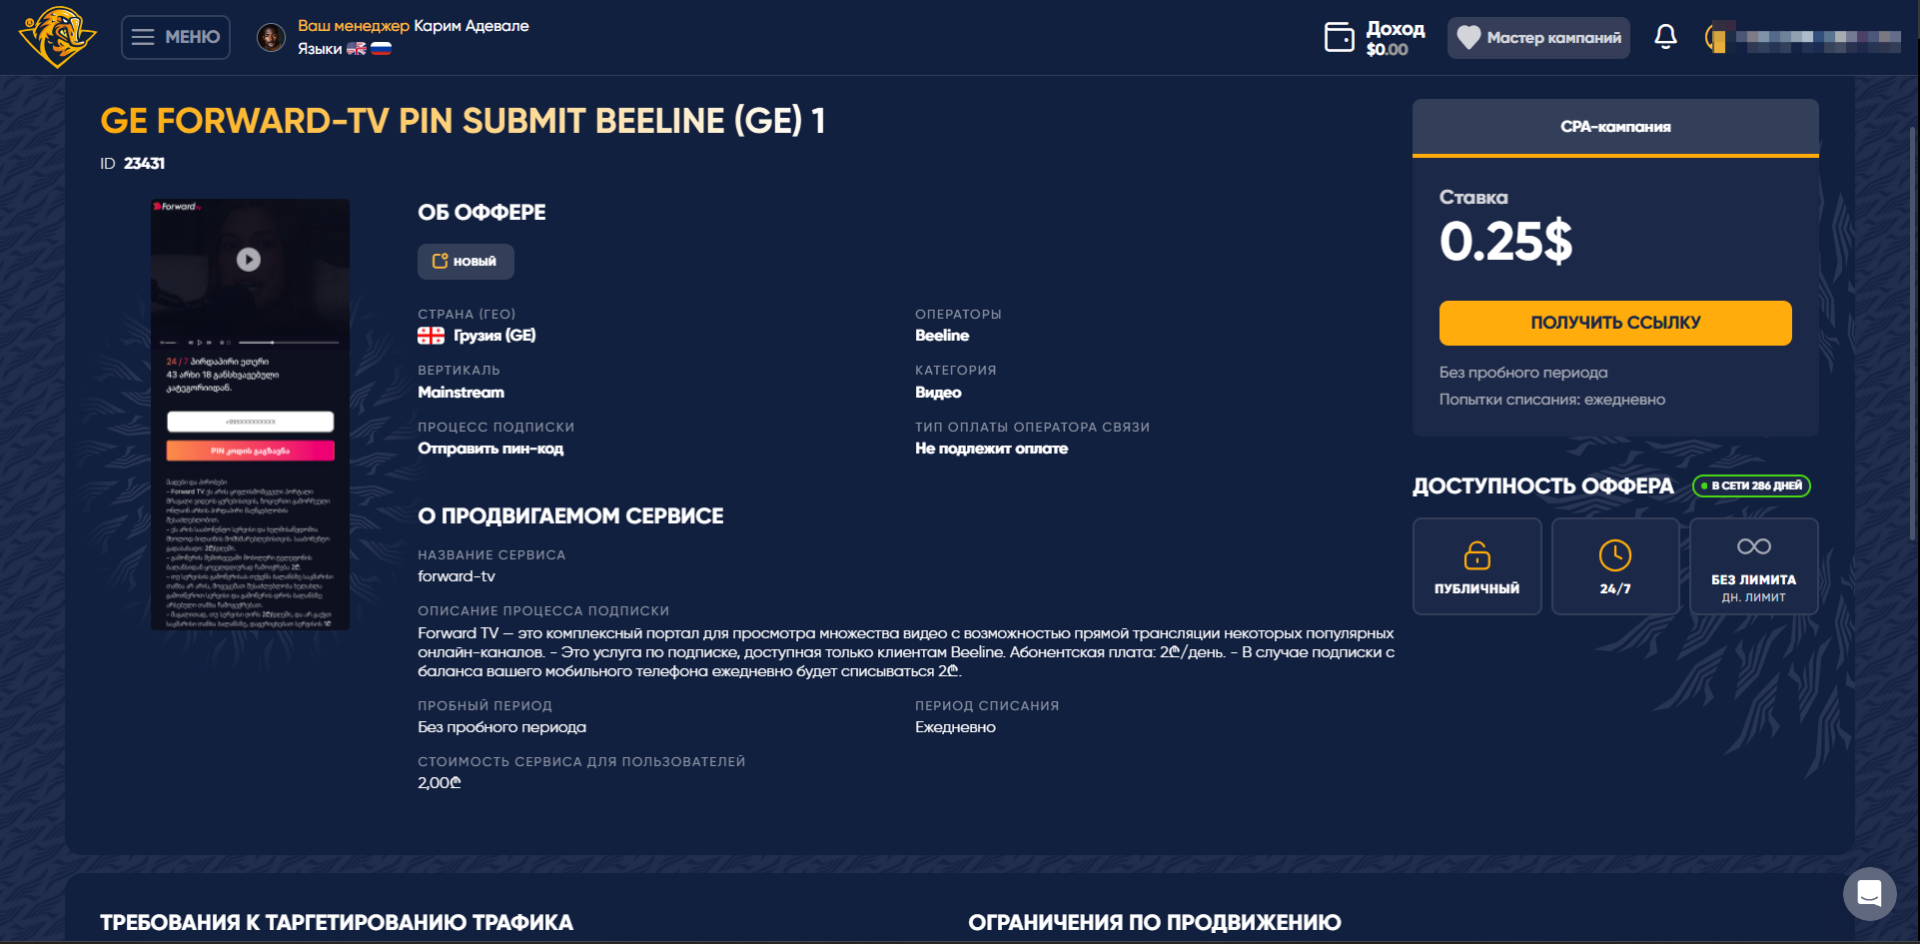
Task: Select the CPA-кампания tab
Action: click(x=1615, y=127)
